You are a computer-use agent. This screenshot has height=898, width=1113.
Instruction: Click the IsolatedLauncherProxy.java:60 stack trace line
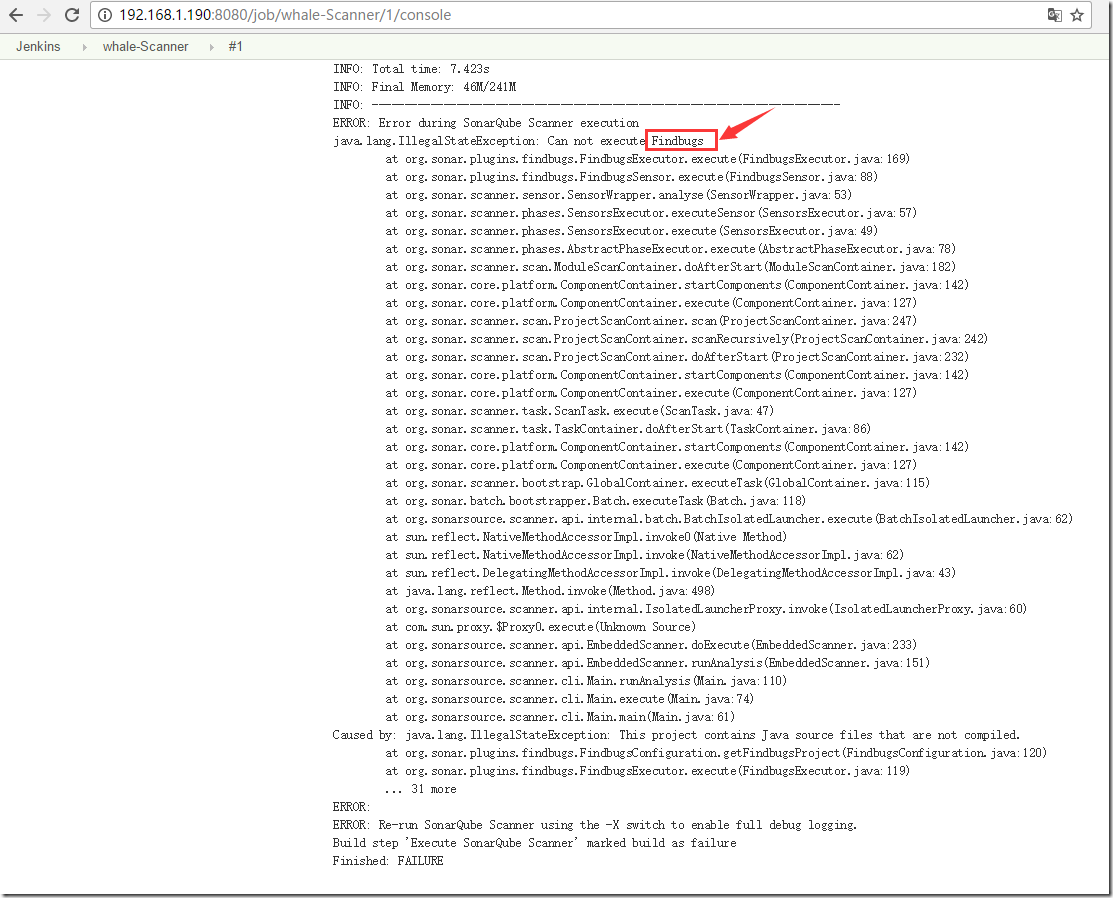pos(706,609)
